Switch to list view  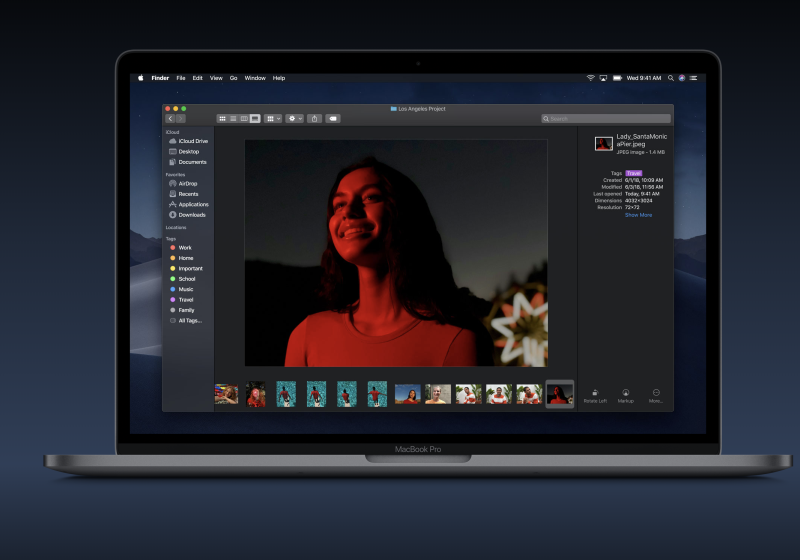(x=233, y=118)
